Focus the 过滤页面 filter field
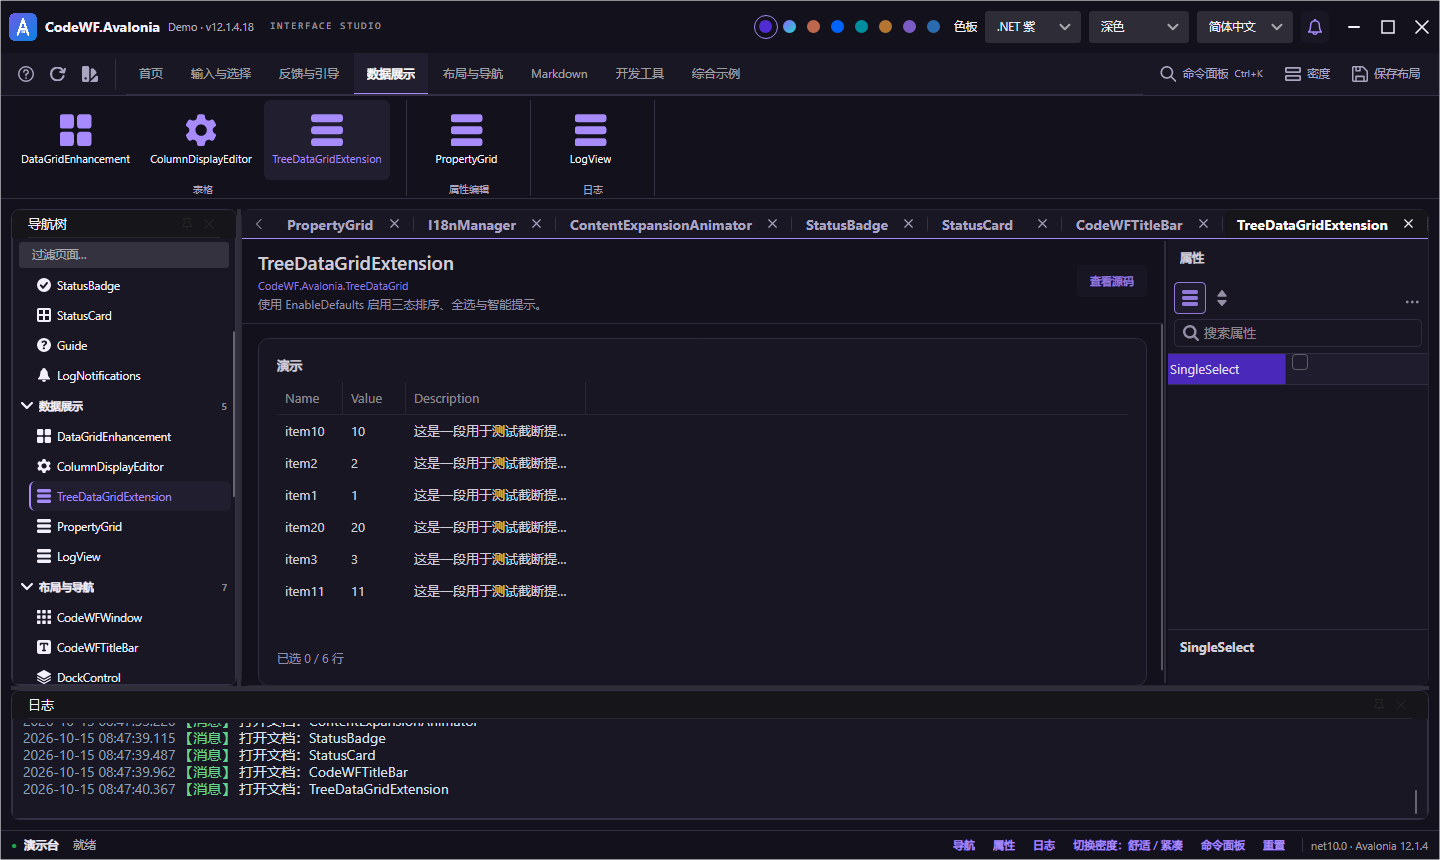Image resolution: width=1440 pixels, height=860 pixels. coord(124,255)
